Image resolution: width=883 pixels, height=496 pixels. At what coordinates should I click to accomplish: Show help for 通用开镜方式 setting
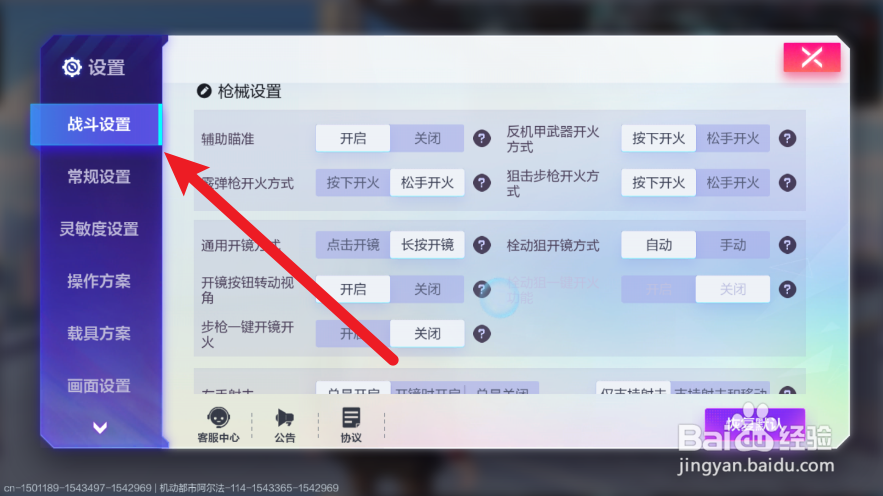coord(481,245)
